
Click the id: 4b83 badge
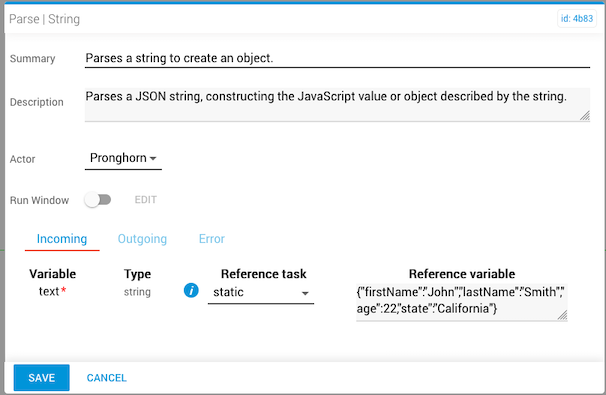(577, 19)
